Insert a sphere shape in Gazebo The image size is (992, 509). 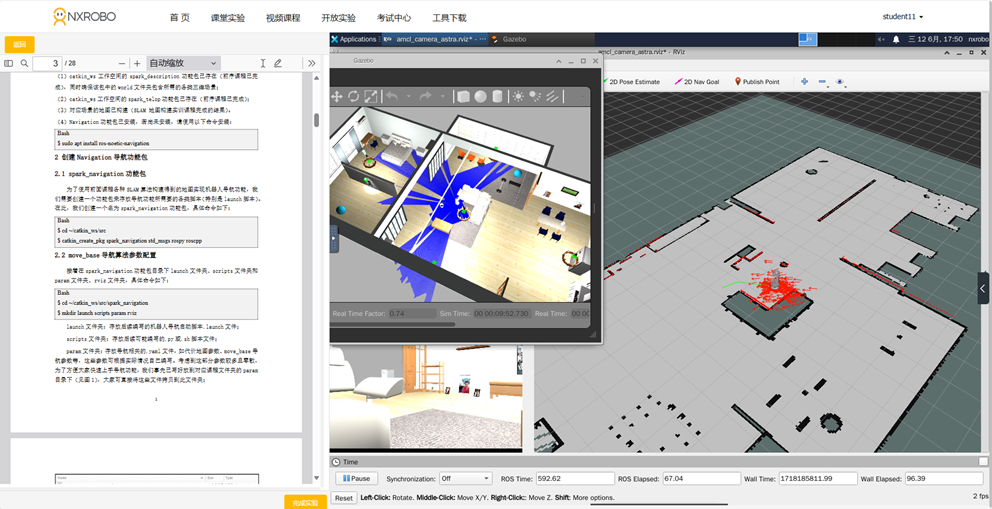coord(481,97)
